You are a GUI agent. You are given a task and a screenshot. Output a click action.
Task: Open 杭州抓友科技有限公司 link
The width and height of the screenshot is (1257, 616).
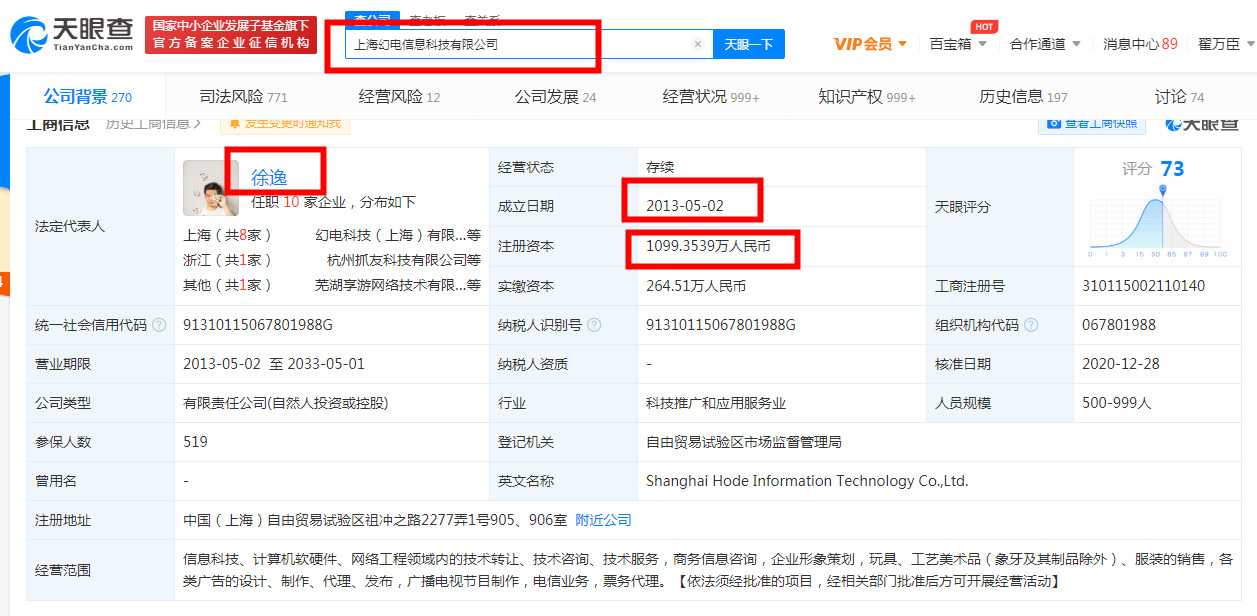coord(404,260)
